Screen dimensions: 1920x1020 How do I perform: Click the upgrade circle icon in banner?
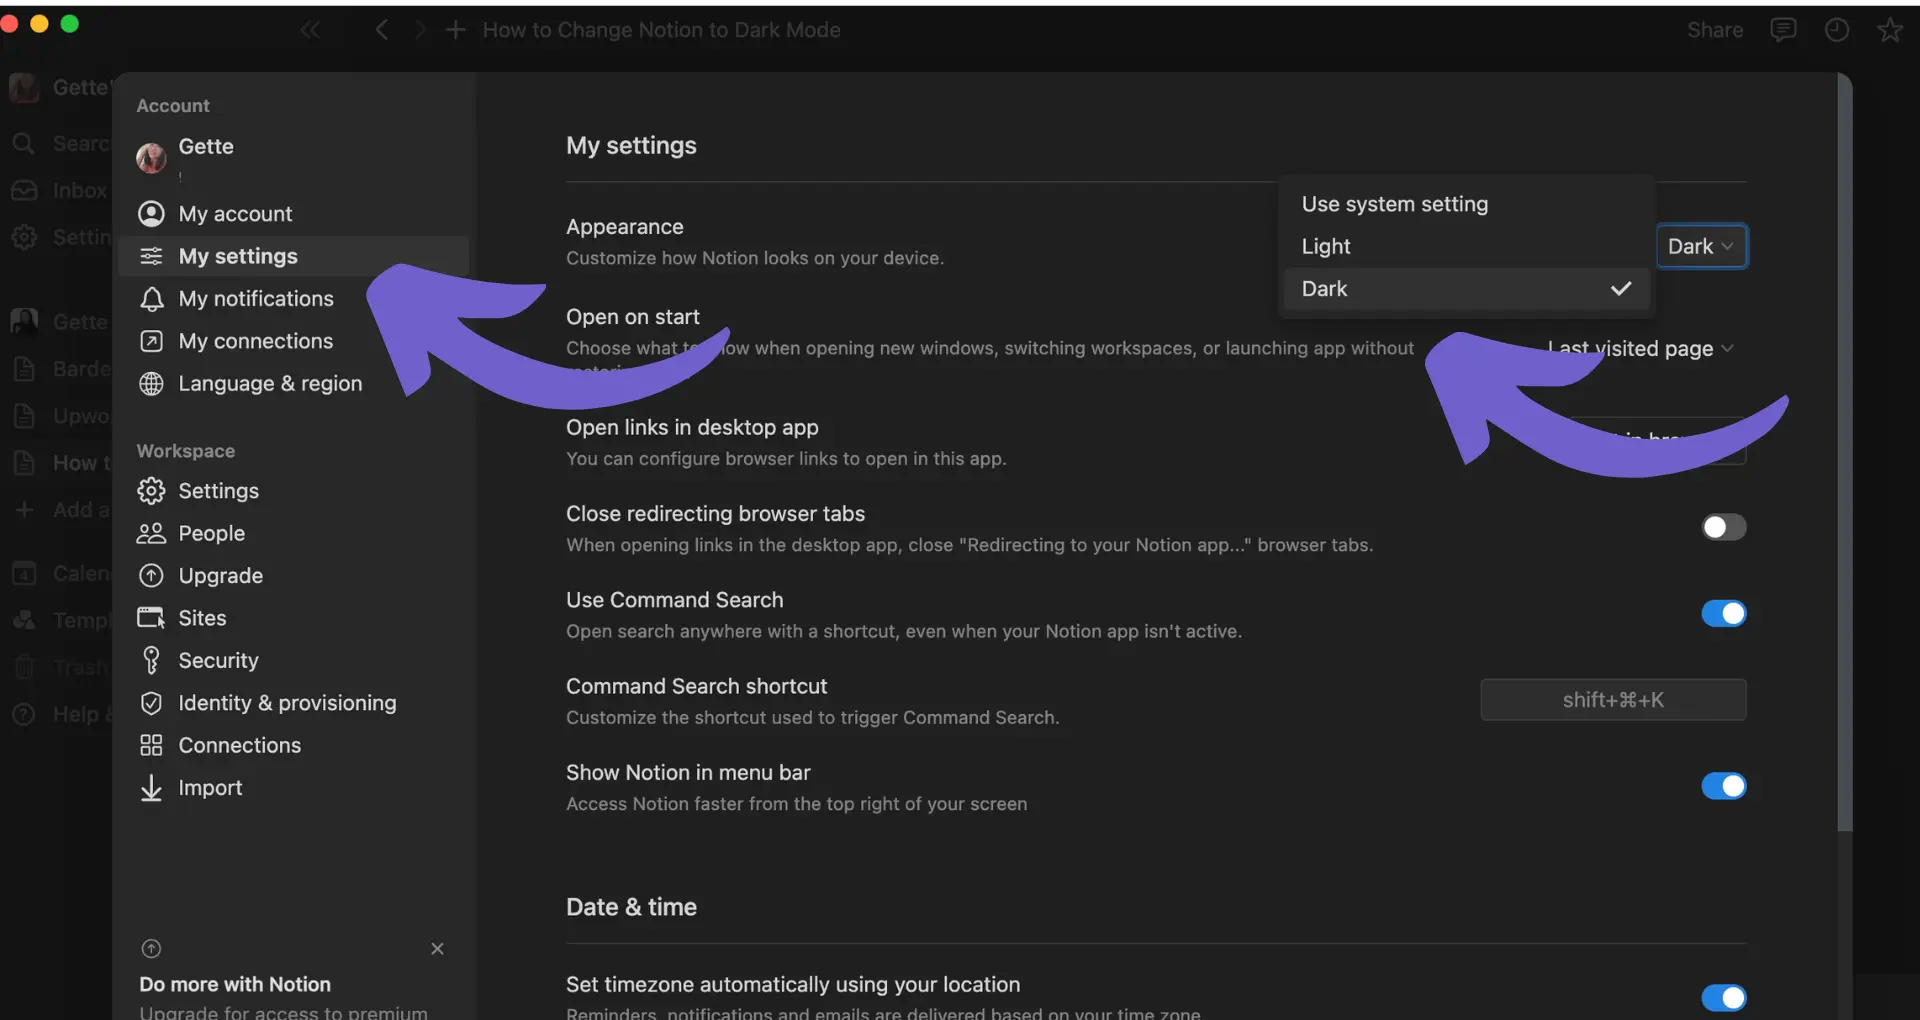pyautogui.click(x=151, y=949)
